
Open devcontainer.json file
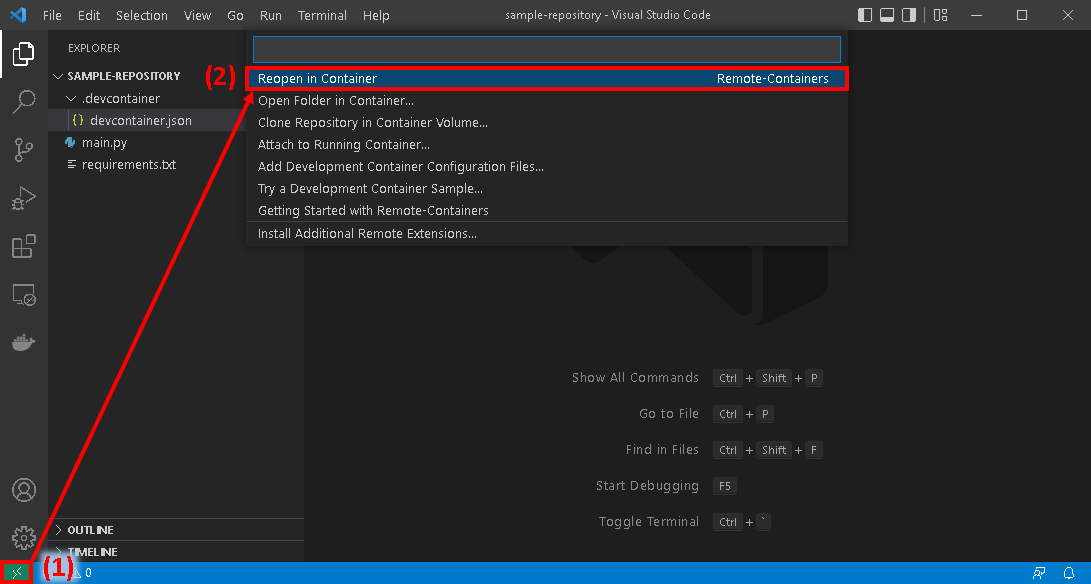(x=141, y=120)
